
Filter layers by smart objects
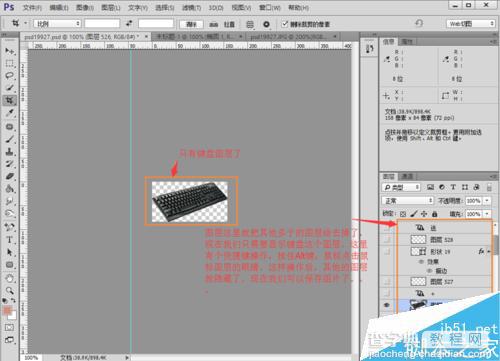(476, 187)
